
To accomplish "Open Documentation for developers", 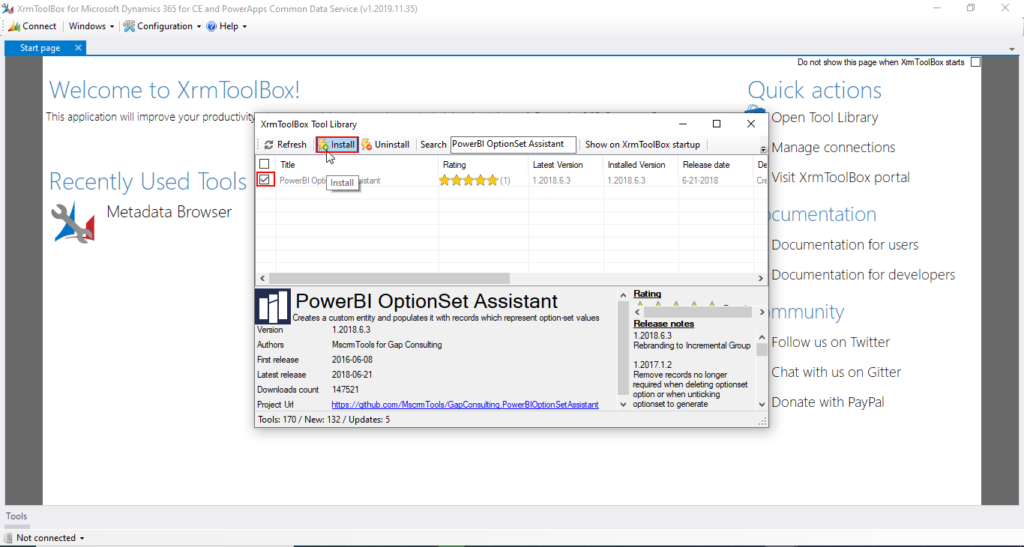I will pos(863,275).
